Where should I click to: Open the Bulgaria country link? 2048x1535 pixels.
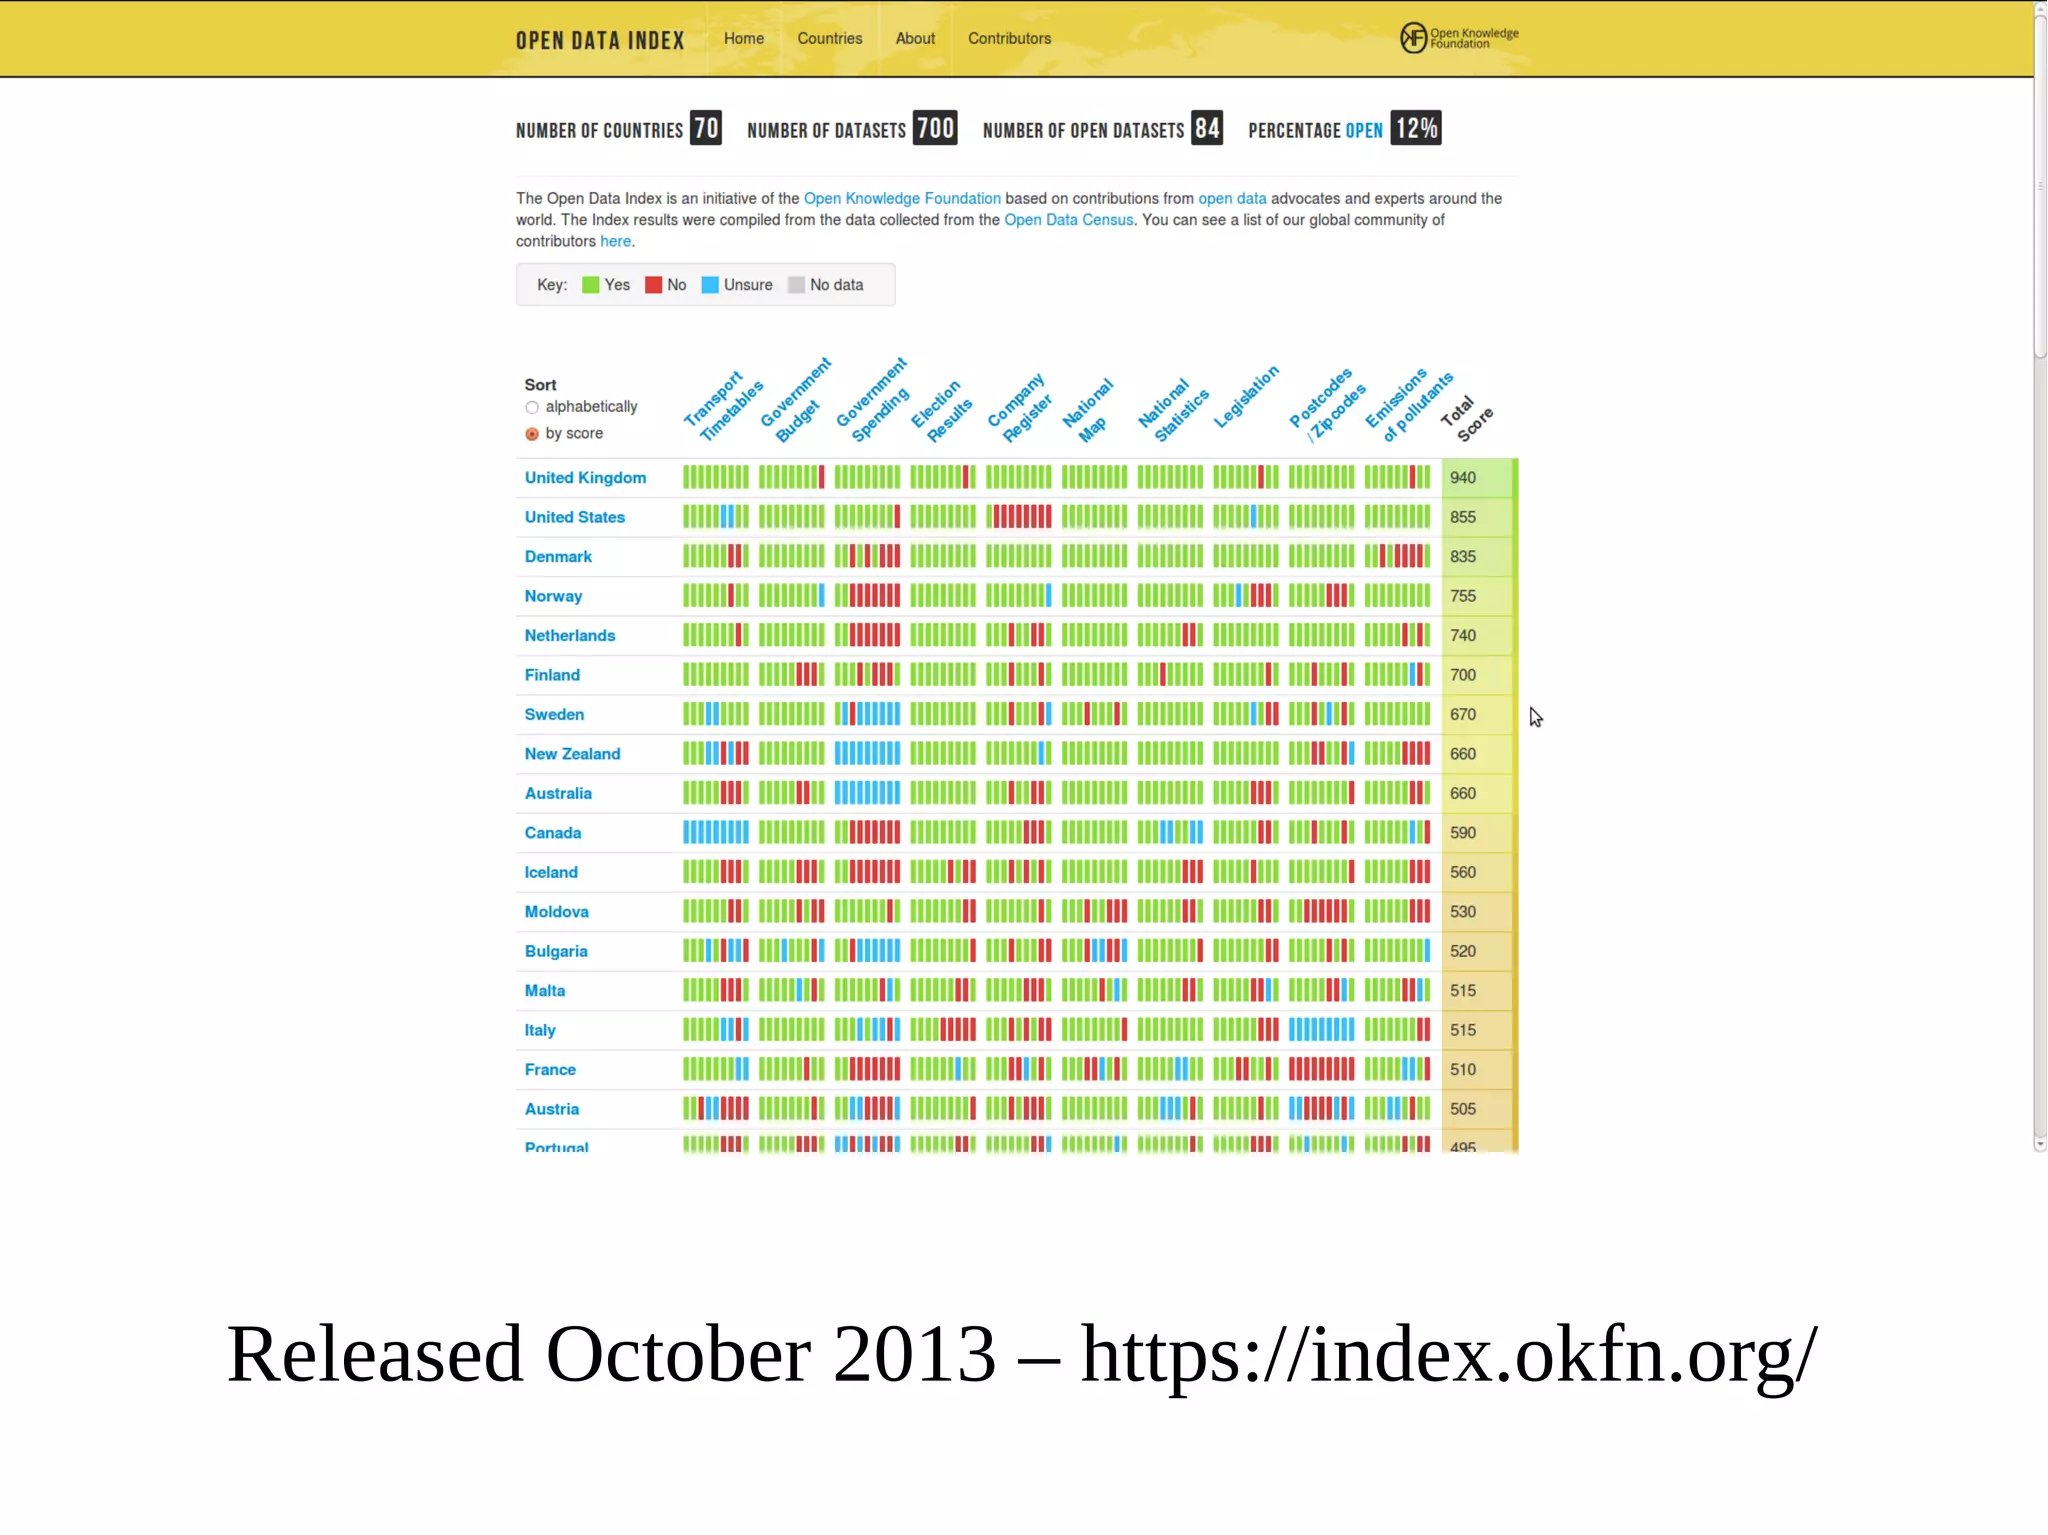(556, 952)
